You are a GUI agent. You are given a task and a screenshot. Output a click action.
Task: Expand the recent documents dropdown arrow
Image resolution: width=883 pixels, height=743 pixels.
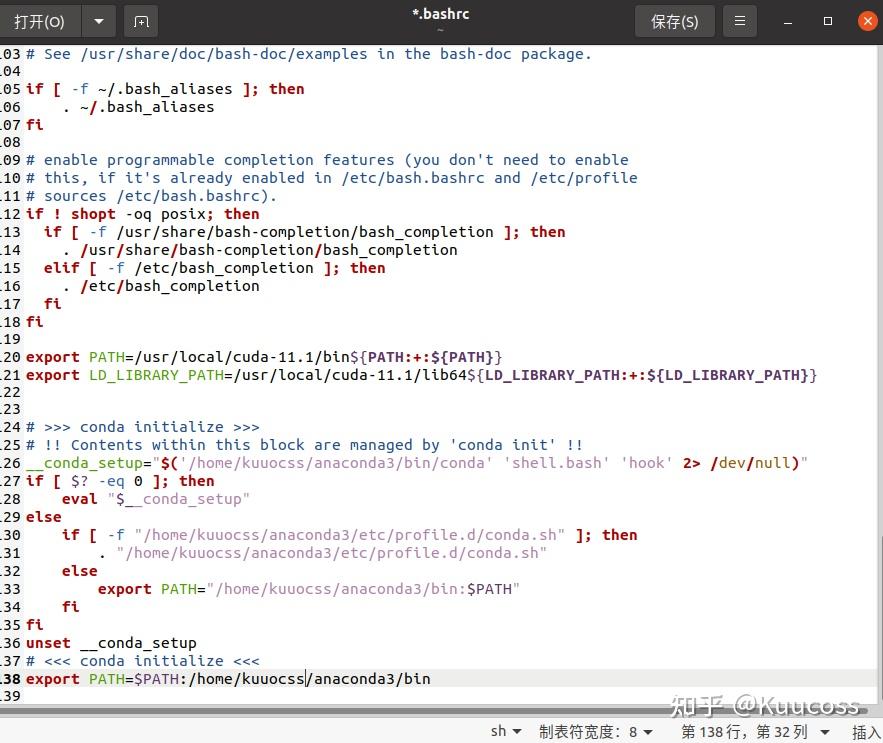96,21
